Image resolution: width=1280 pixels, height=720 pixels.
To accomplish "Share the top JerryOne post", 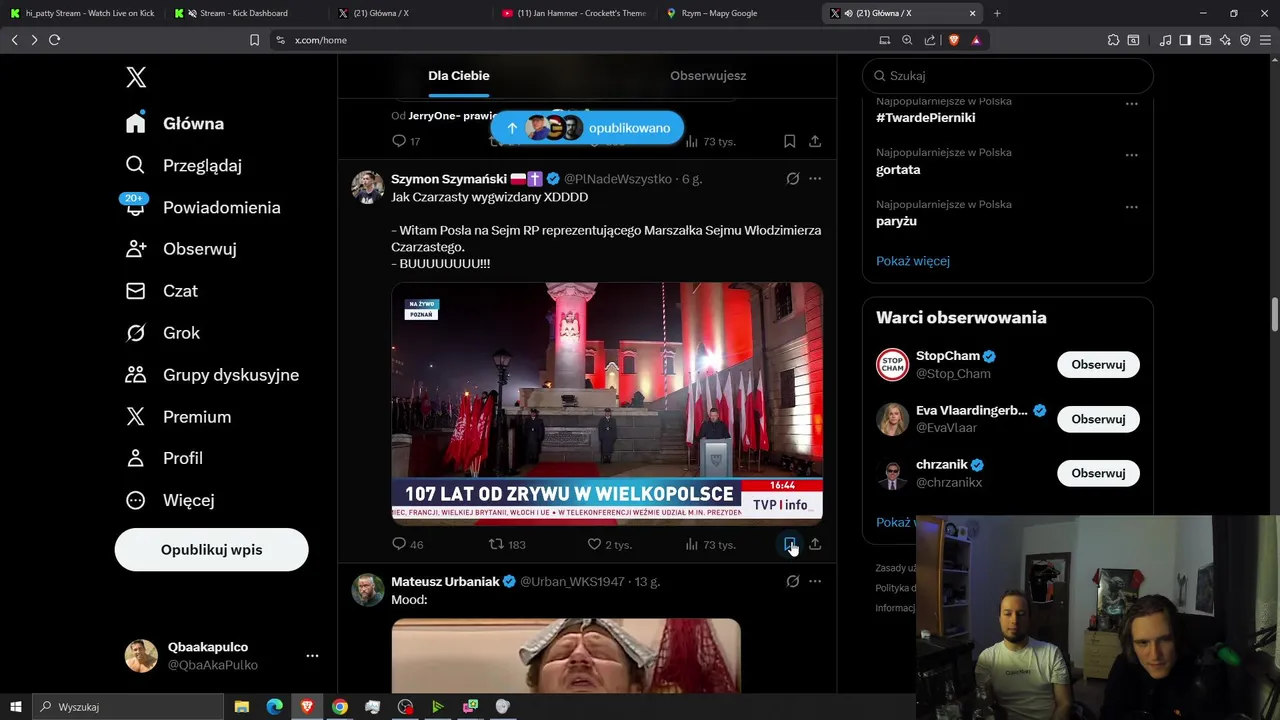I will tap(815, 141).
